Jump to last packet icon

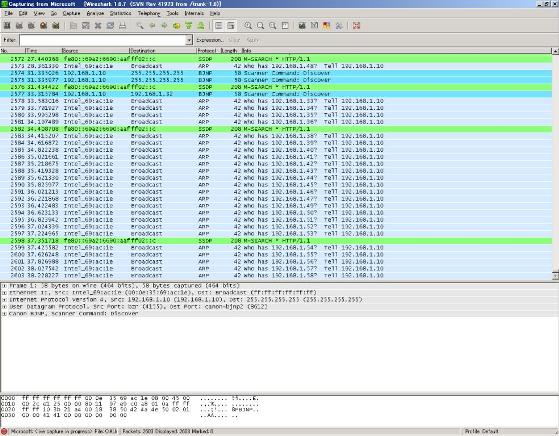201,26
